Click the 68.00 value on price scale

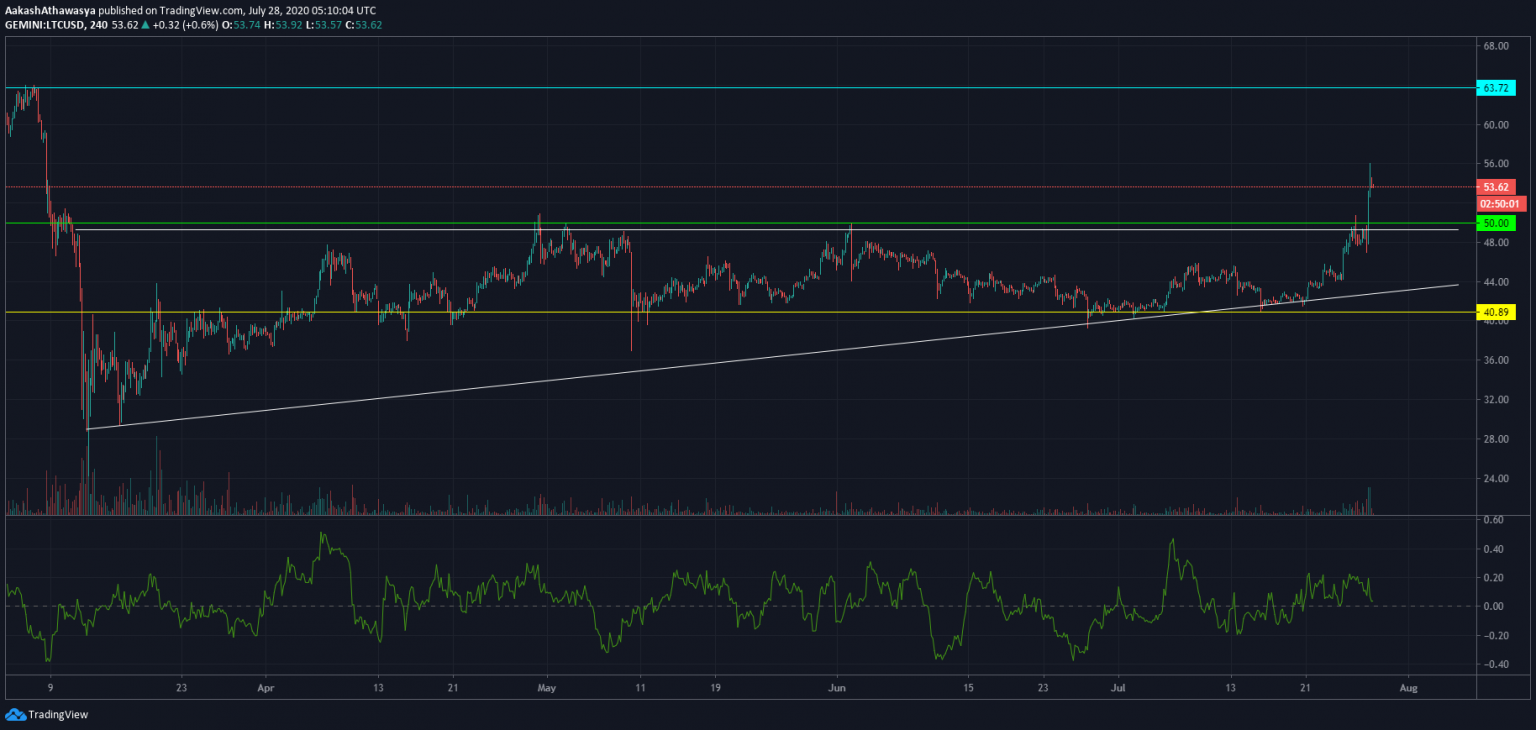point(1496,46)
